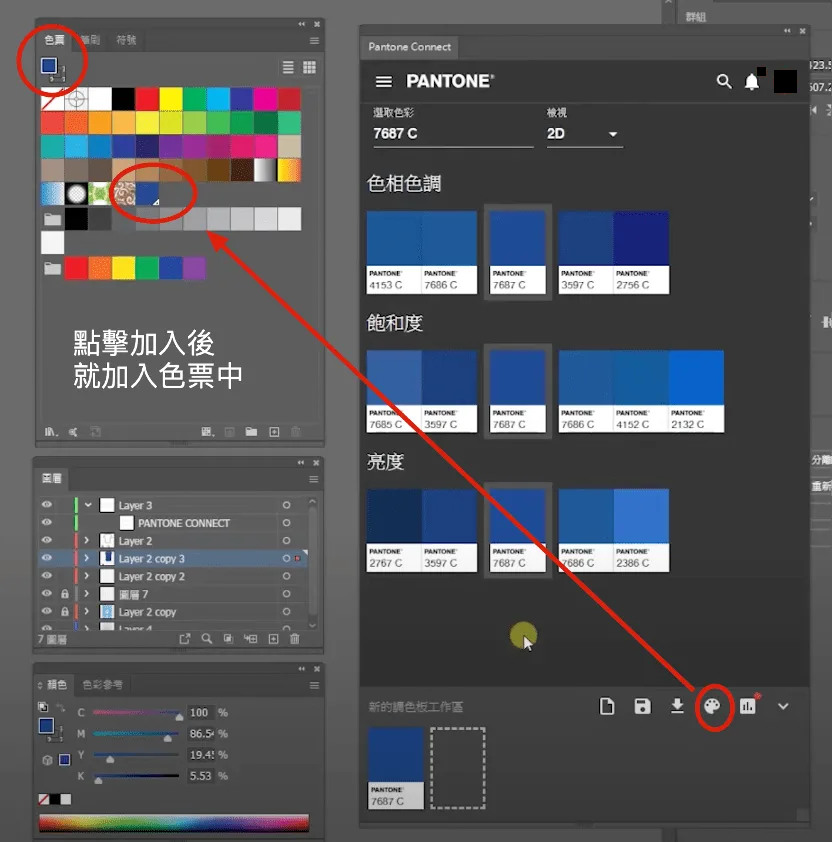Select PANTONE 2767 C color card

point(394,530)
